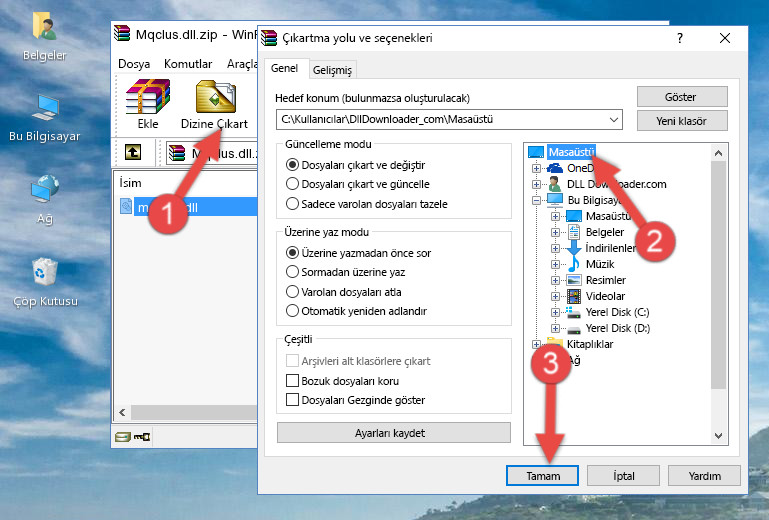Click the Ekle toolbar icon in WinRAR
The image size is (769, 520).
pos(148,97)
